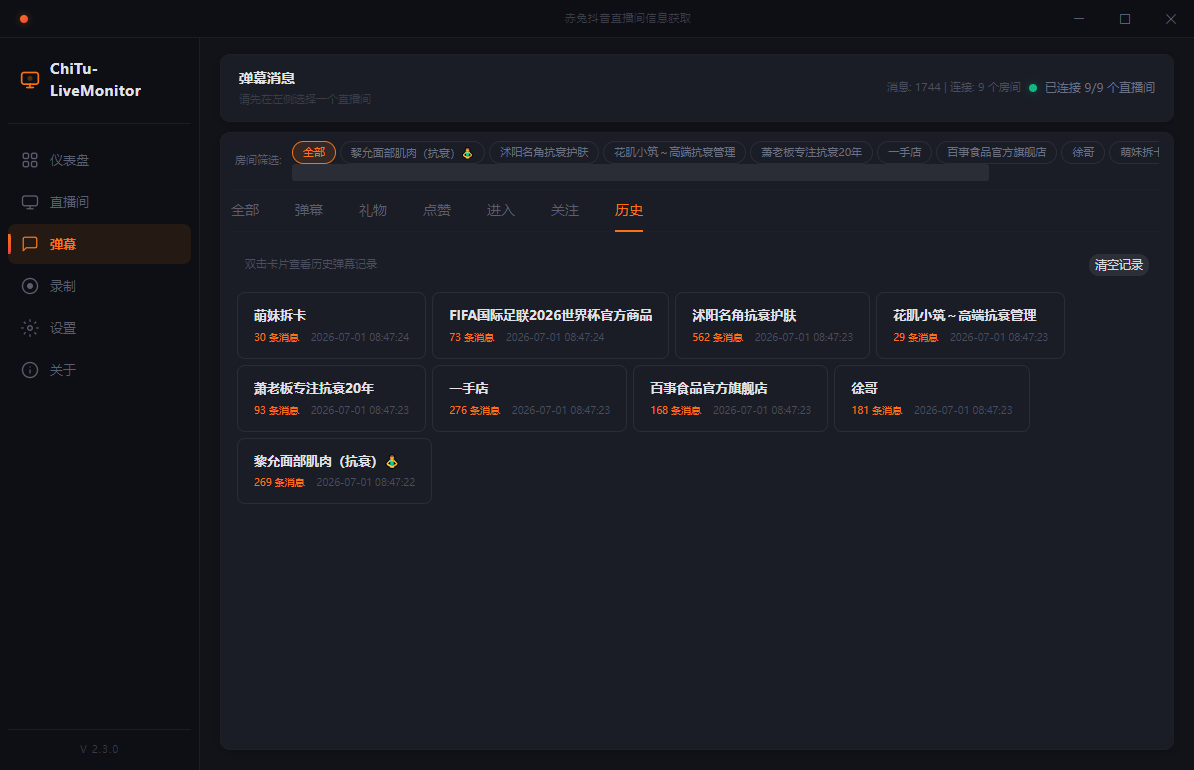
Task: Click the room filter horizontal scrollbar
Action: (640, 174)
